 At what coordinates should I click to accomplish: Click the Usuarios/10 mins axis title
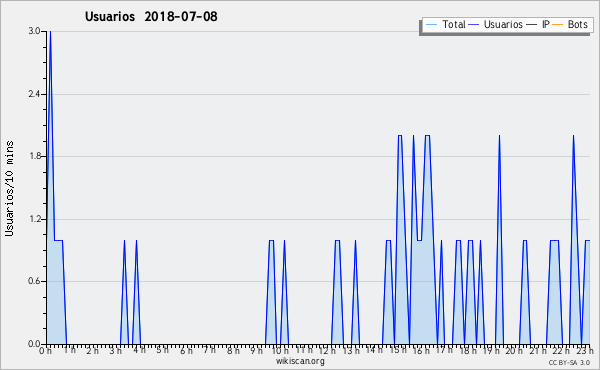click(9, 188)
